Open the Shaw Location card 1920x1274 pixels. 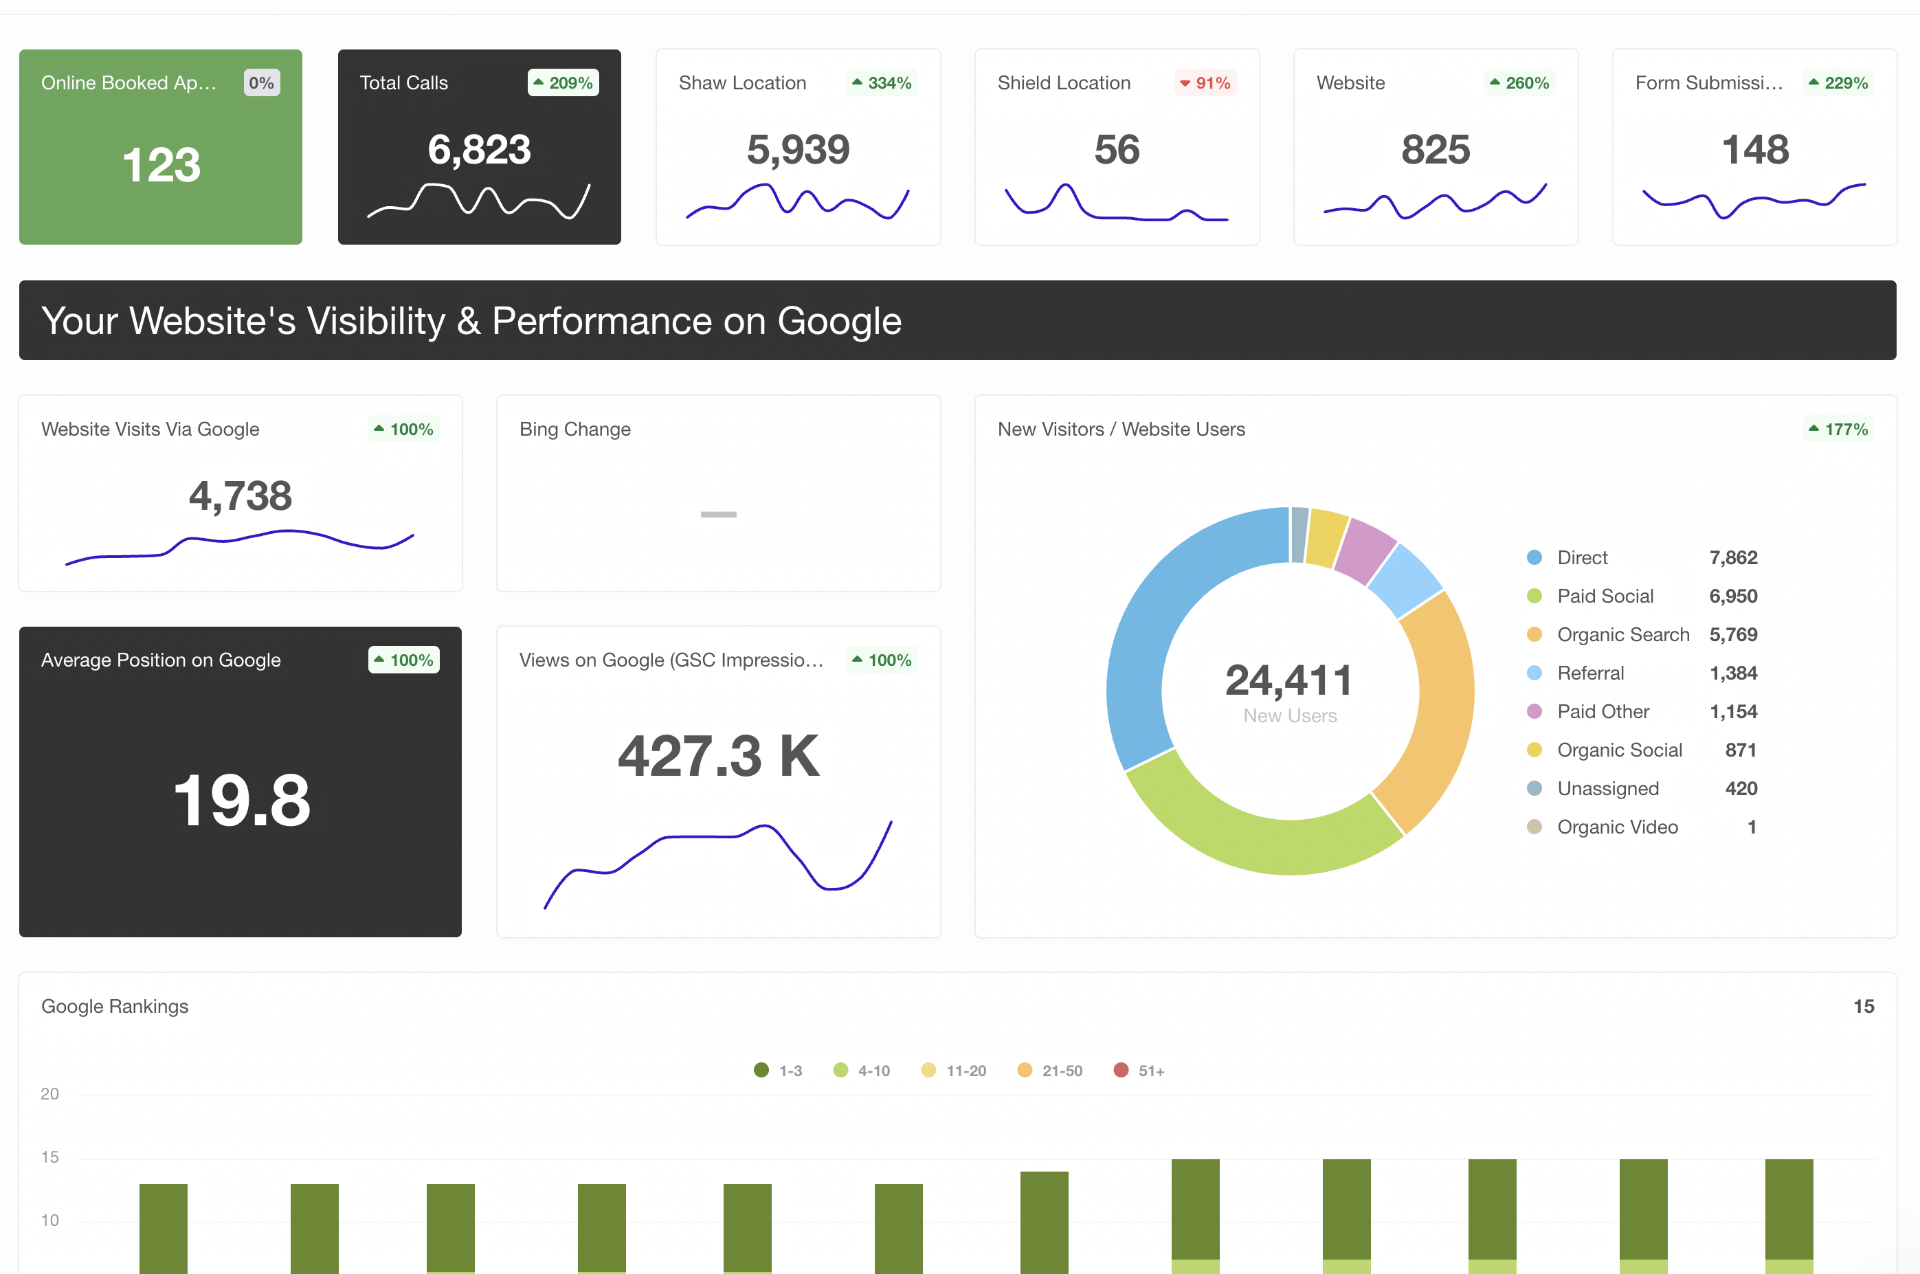click(798, 147)
